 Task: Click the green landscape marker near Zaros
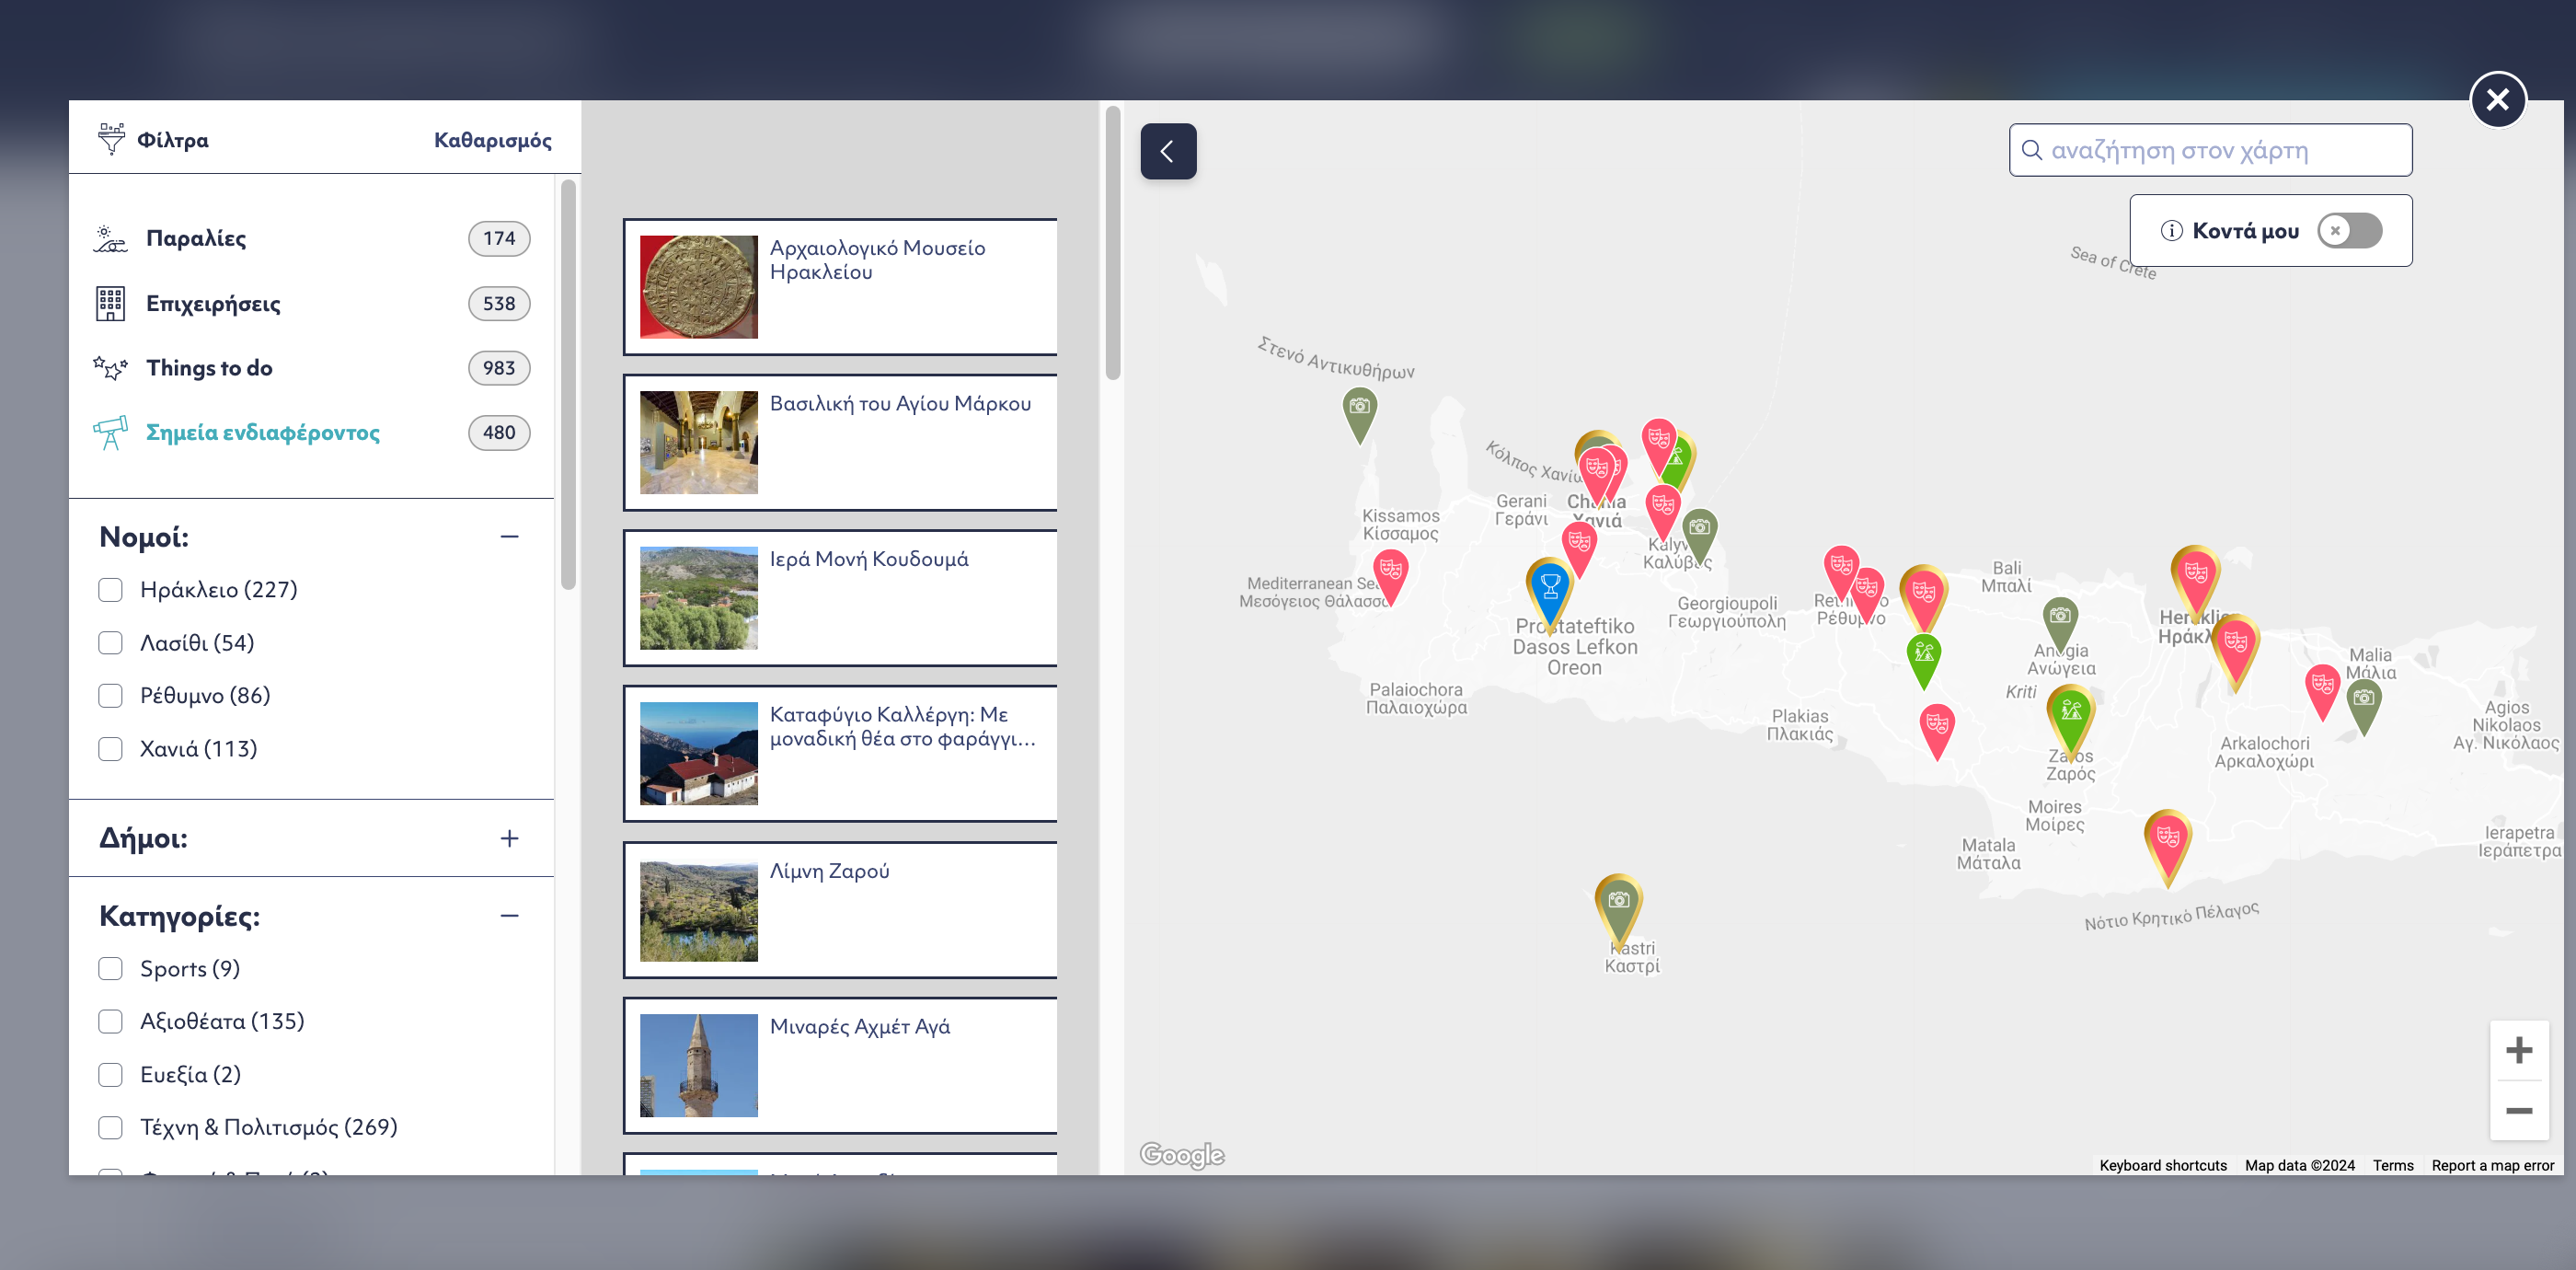click(x=2070, y=713)
